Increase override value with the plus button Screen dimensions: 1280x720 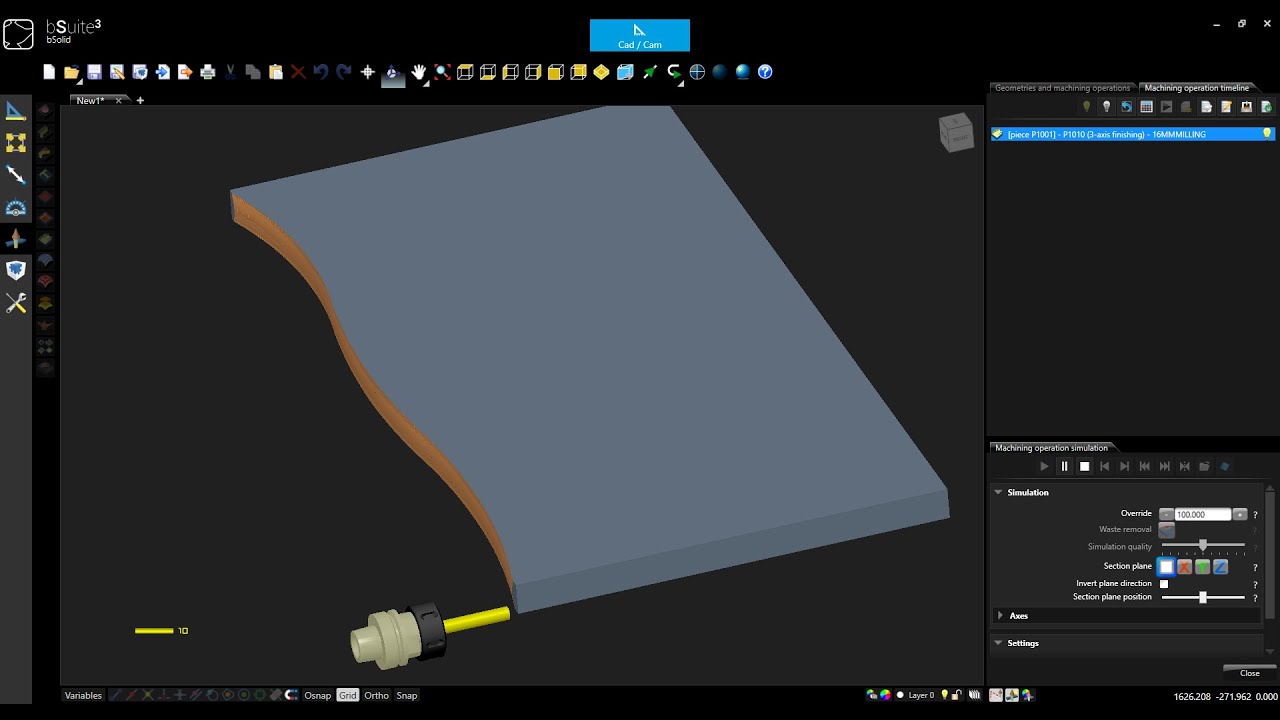[x=1240, y=514]
